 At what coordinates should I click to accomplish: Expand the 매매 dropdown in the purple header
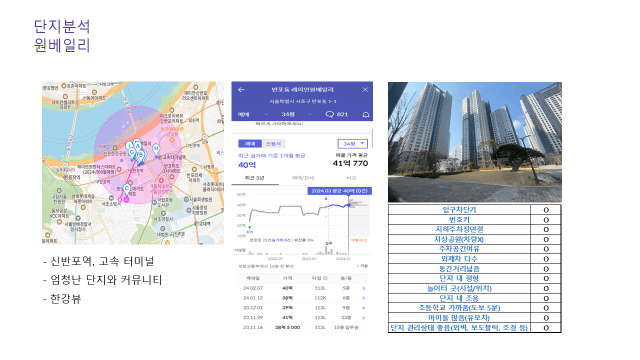pos(253,114)
